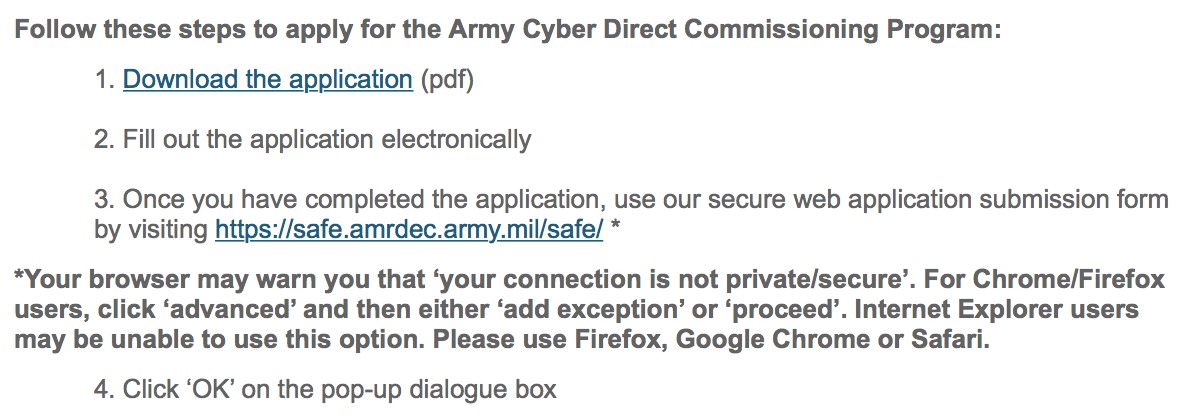Click the 'Once you have completed the application' sentence
Screen dimensions: 1184x418
point(631,214)
